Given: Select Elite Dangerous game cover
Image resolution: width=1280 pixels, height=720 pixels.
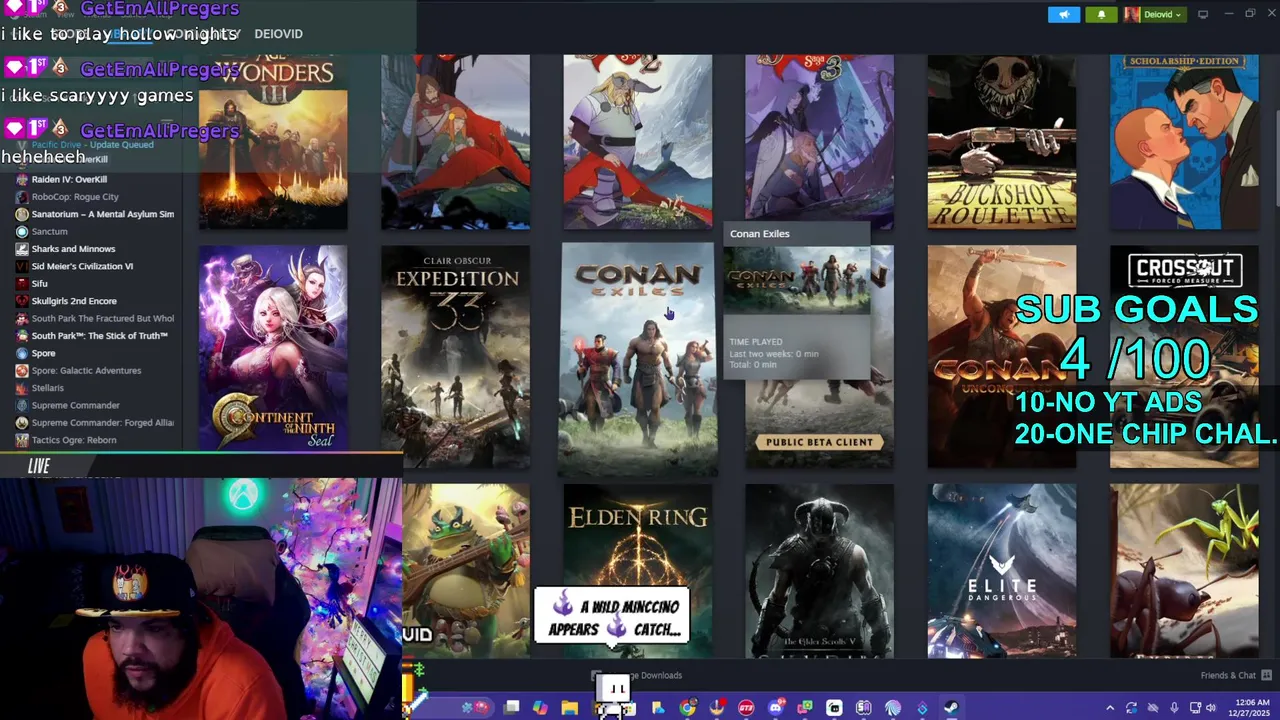Looking at the screenshot, I should pyautogui.click(x=1002, y=571).
